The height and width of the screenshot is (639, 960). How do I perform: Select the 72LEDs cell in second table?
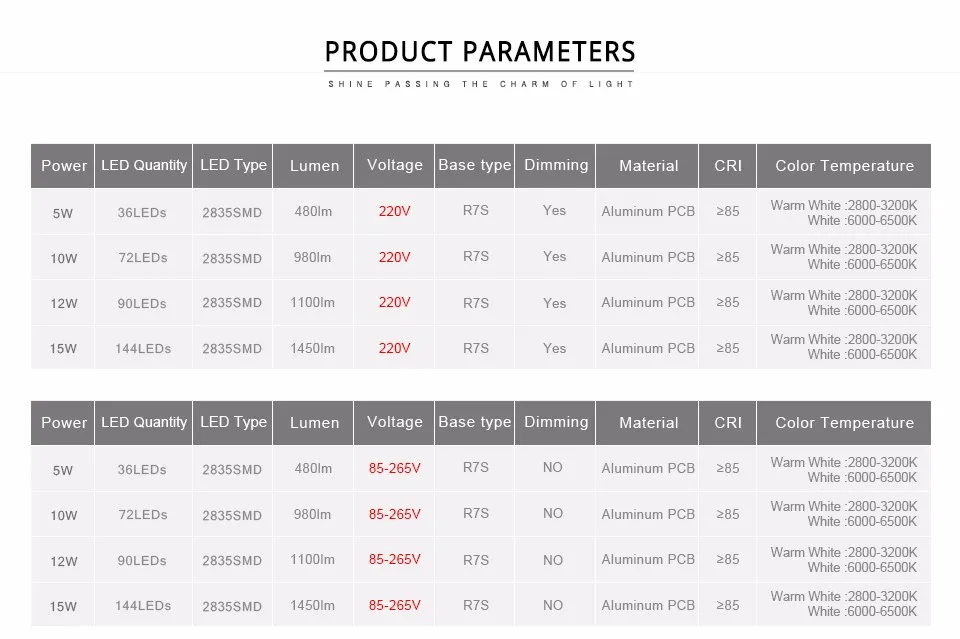[143, 515]
